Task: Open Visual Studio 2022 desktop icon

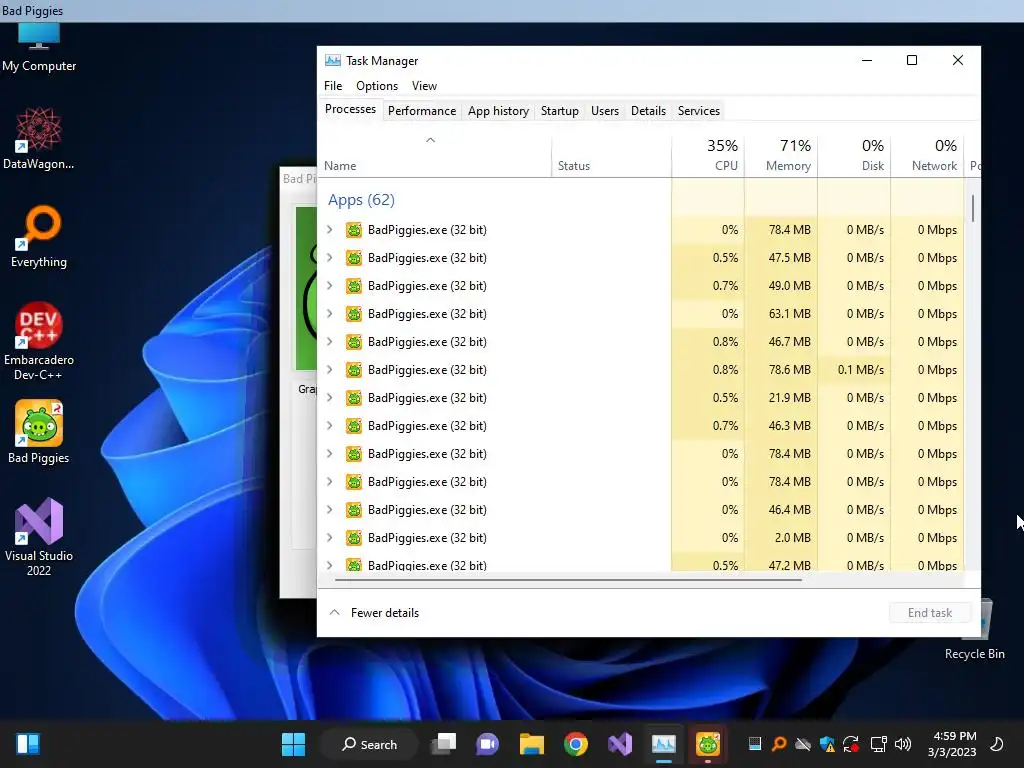Action: [39, 537]
